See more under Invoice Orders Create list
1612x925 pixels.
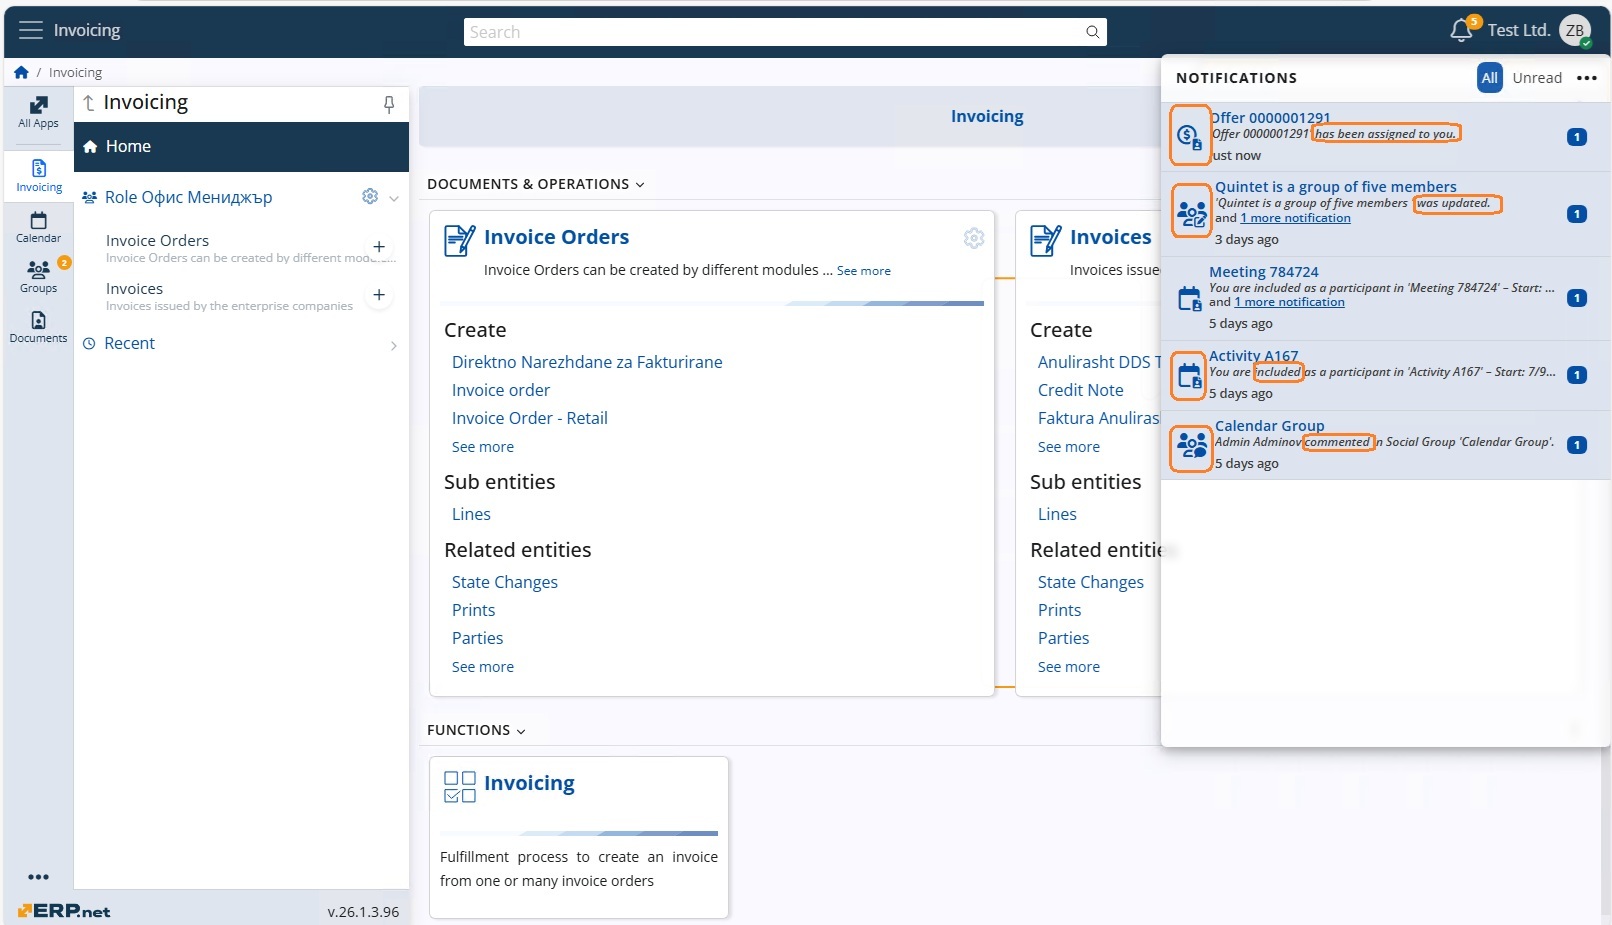click(x=482, y=447)
